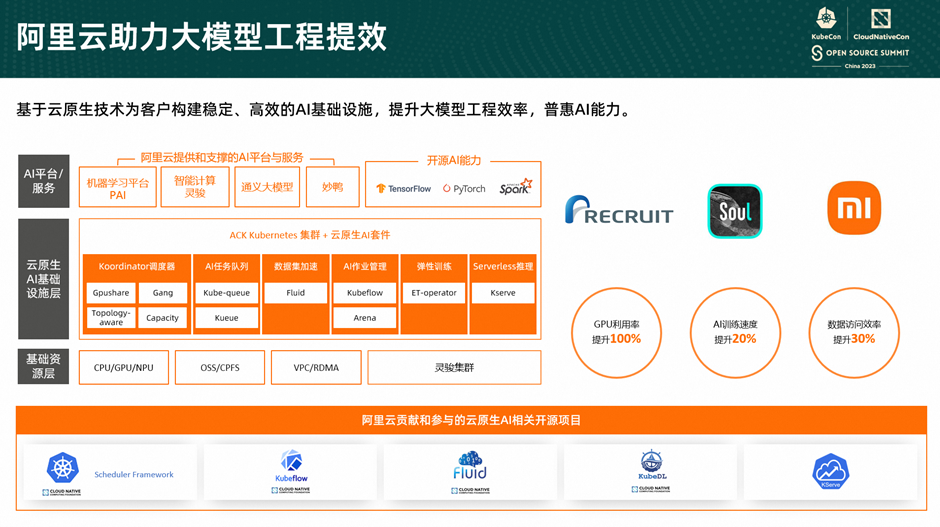Click the Capacity component box
940x527 pixels.
[x=162, y=318]
